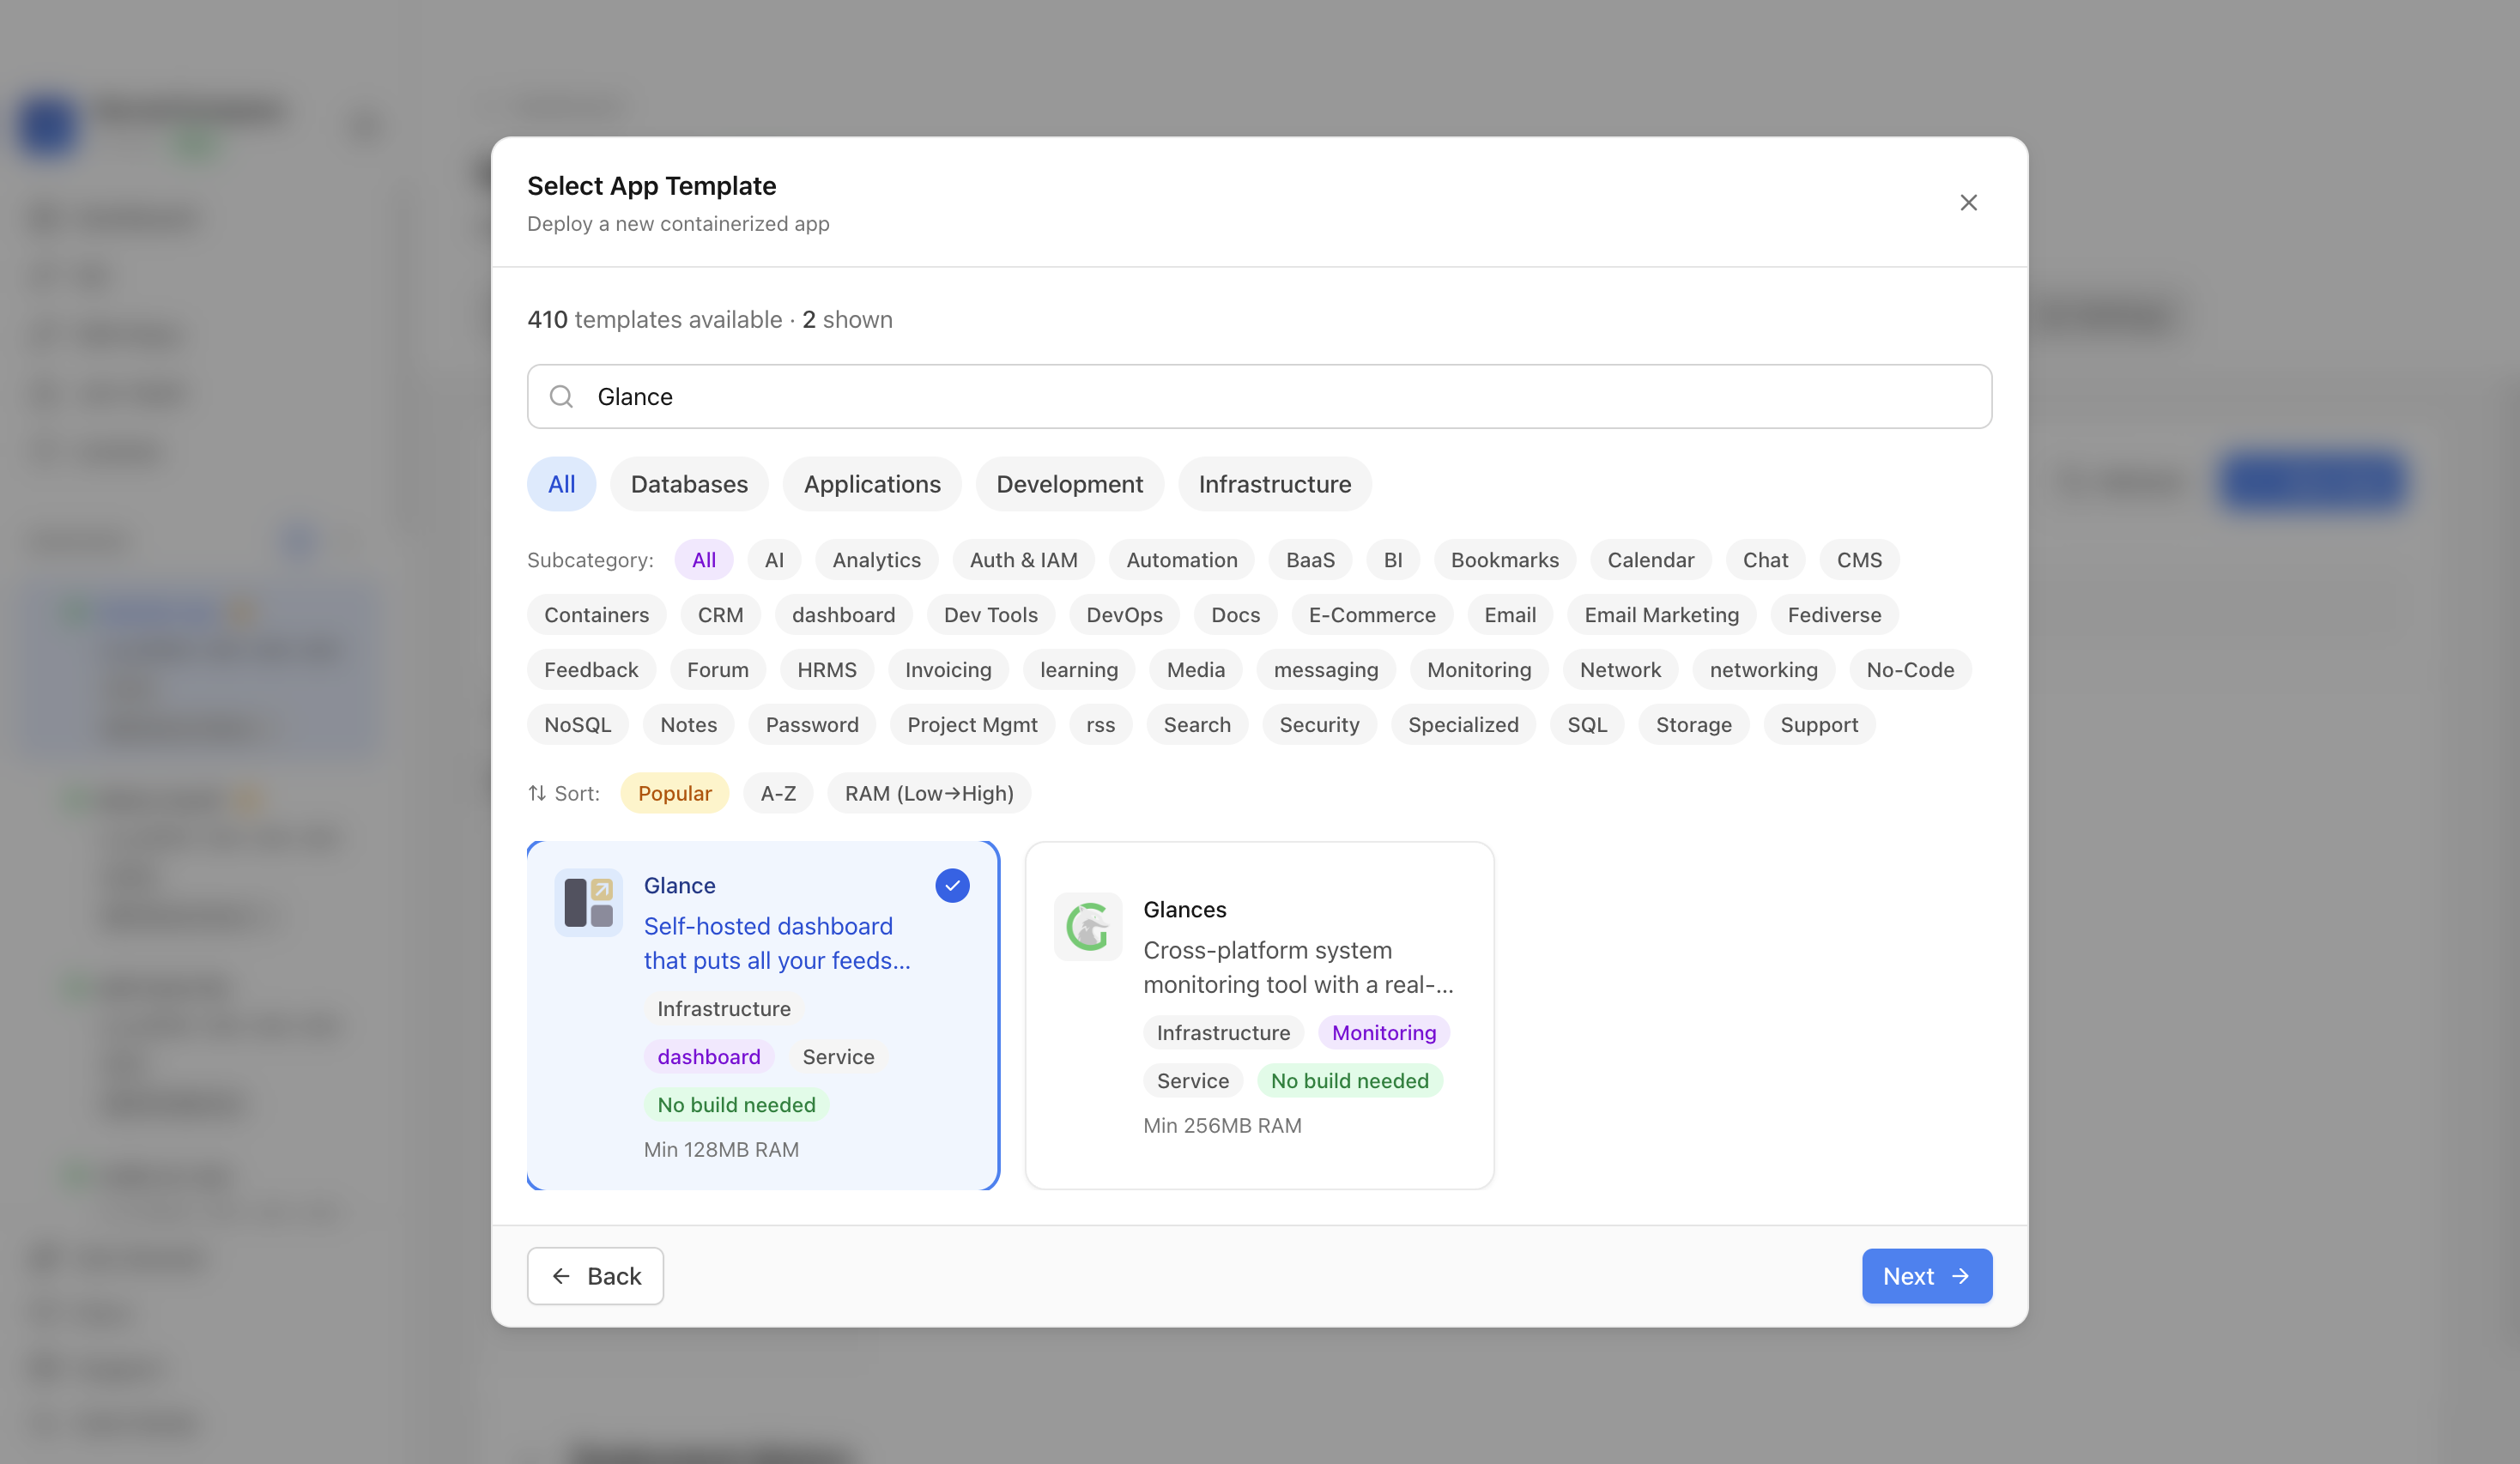2520x1464 pixels.
Task: Close the Select App Template dialog
Action: point(1968,203)
